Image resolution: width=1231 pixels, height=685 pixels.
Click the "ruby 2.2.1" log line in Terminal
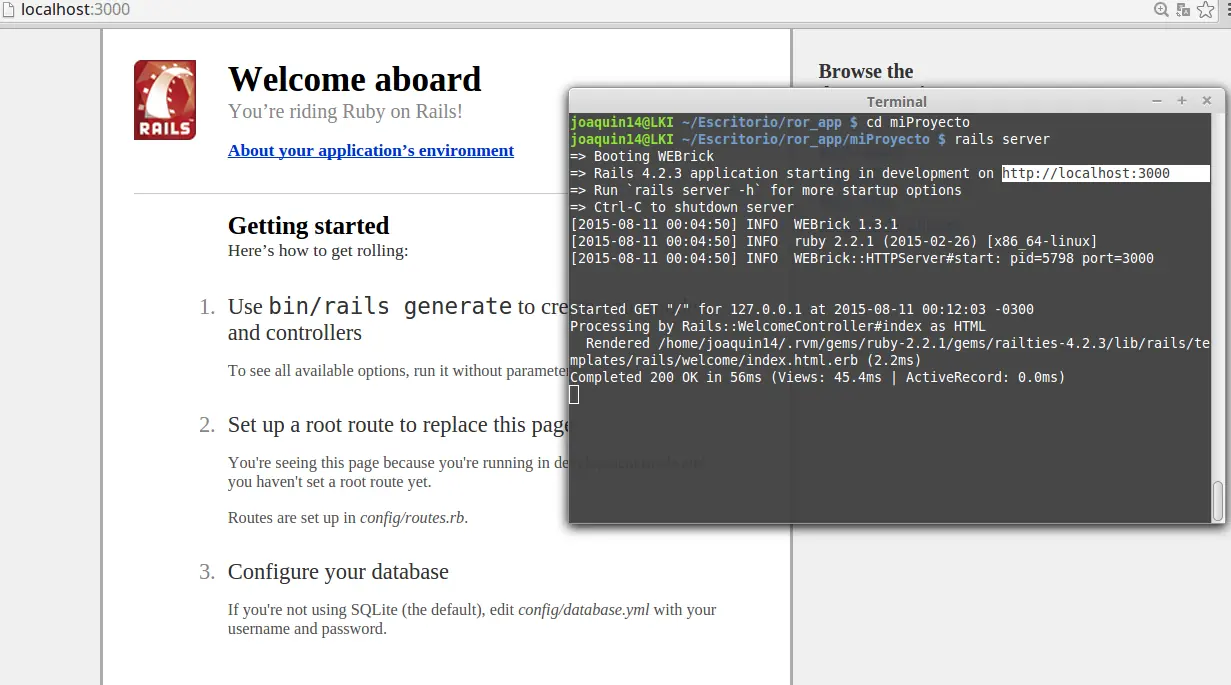click(x=834, y=241)
